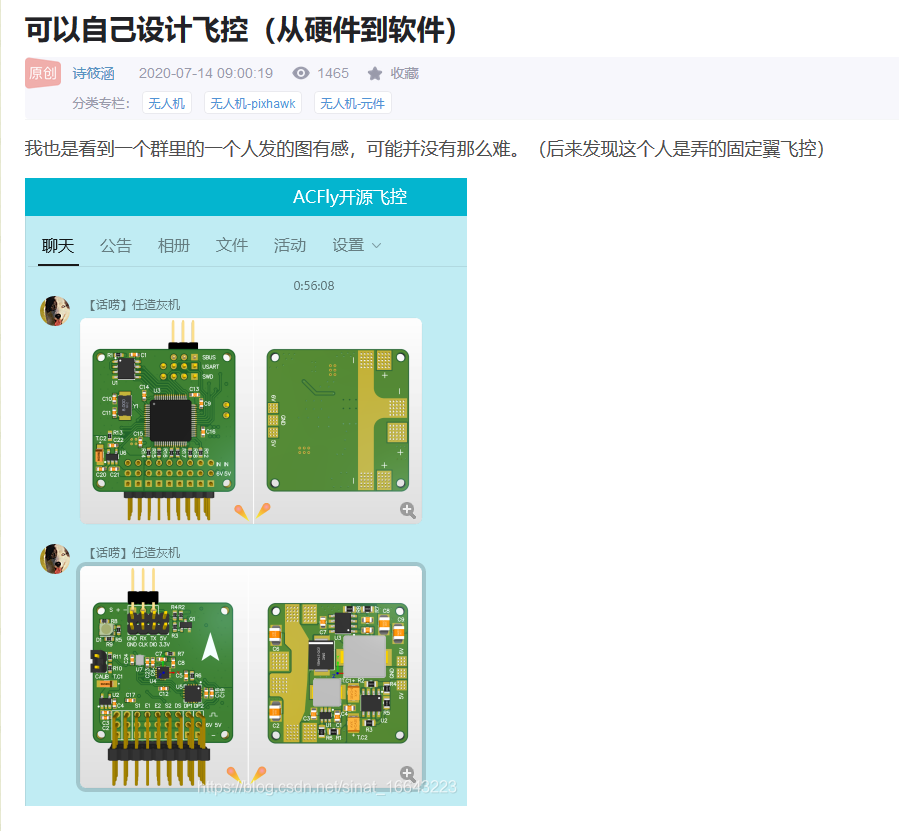The image size is (899, 831).
Task: Click sender name above first image
Action: pyautogui.click(x=133, y=305)
